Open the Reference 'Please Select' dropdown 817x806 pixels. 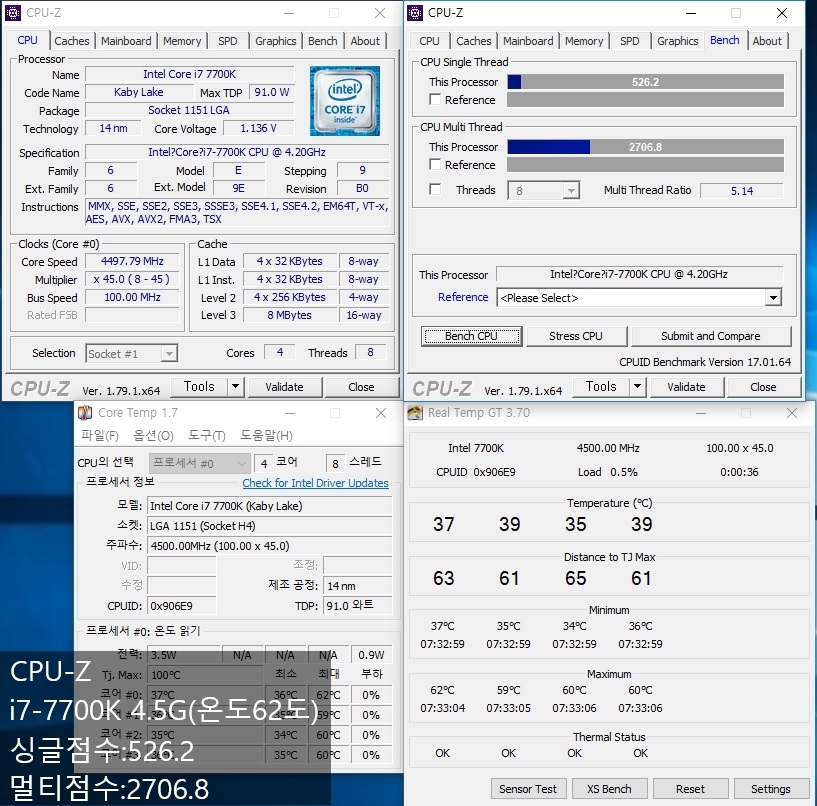click(x=639, y=297)
